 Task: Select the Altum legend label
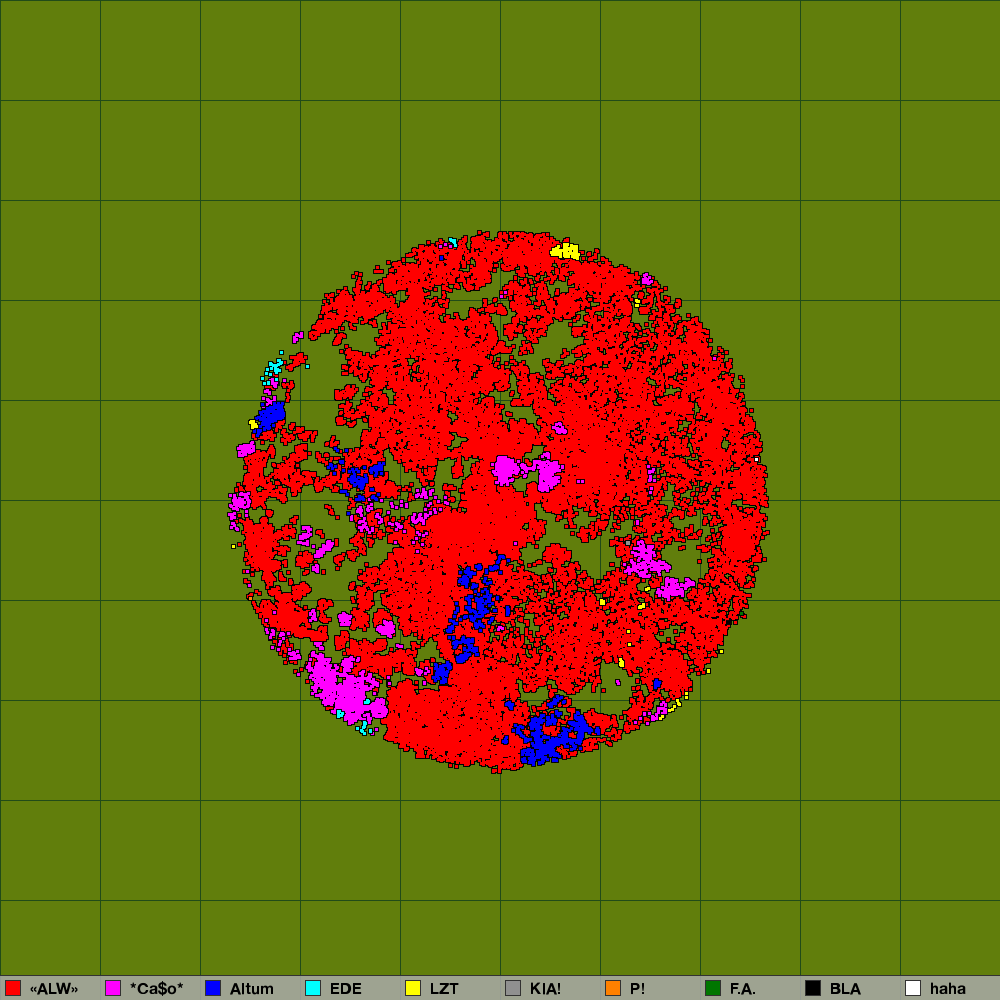pyautogui.click(x=251, y=989)
